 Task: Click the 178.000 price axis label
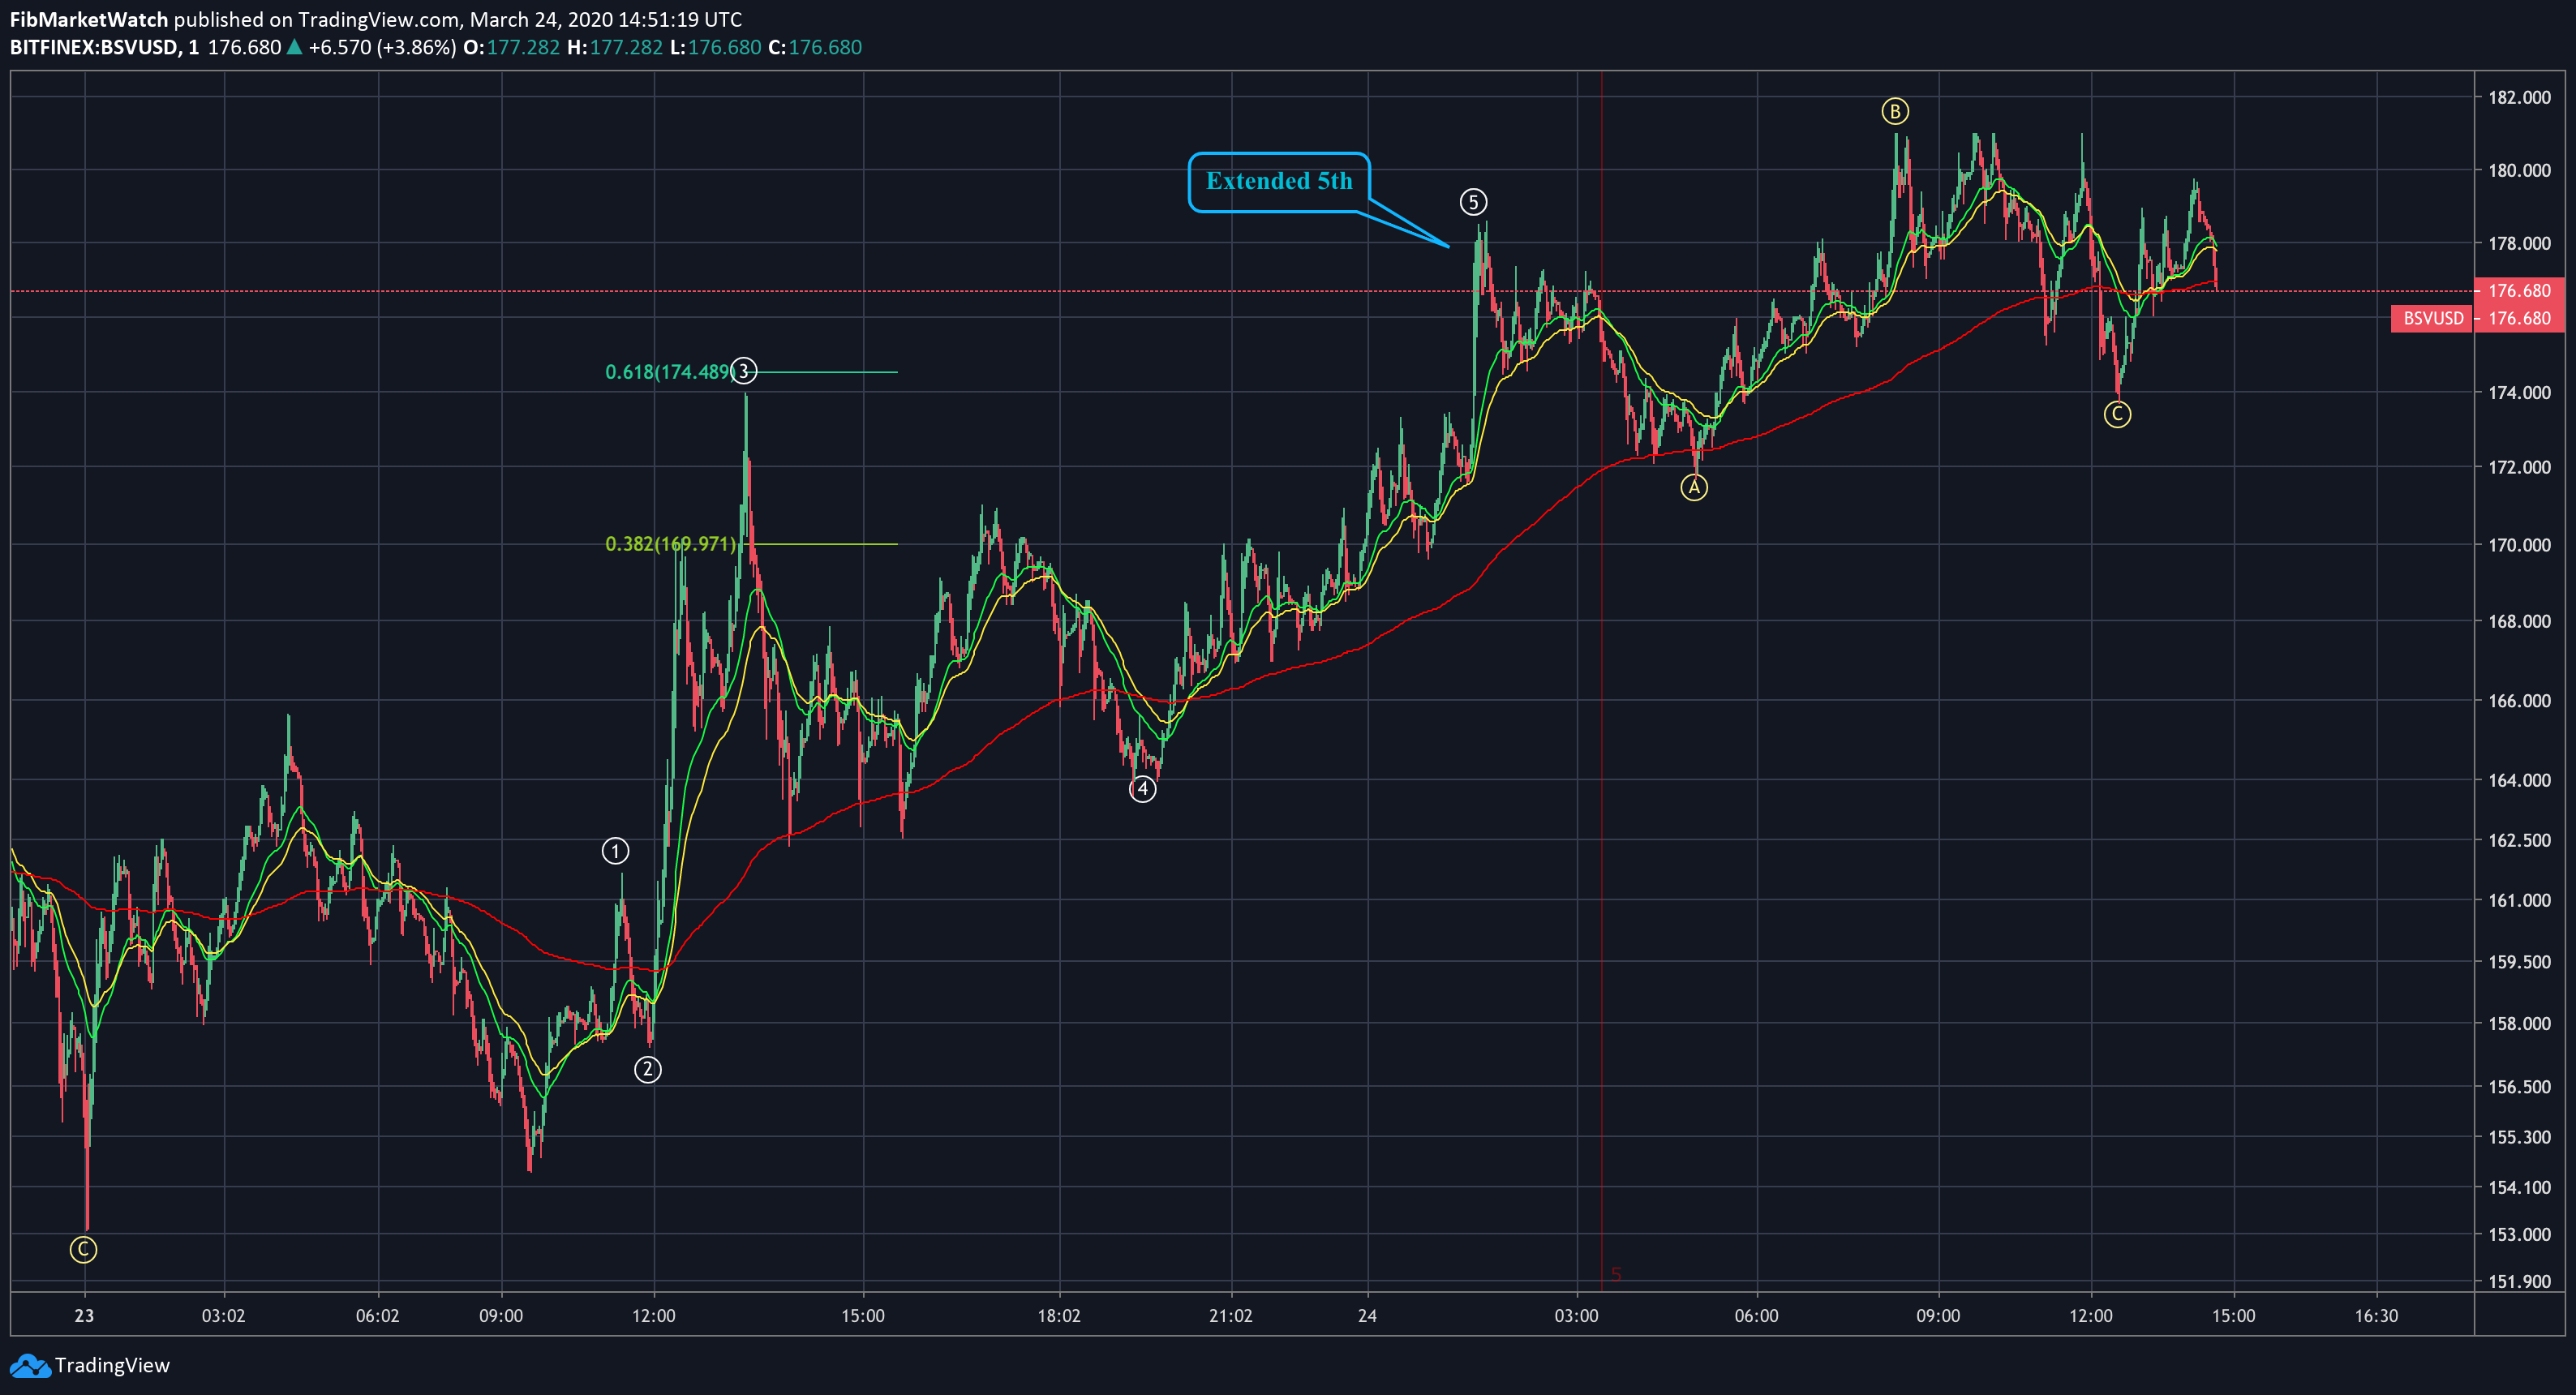point(2519,243)
